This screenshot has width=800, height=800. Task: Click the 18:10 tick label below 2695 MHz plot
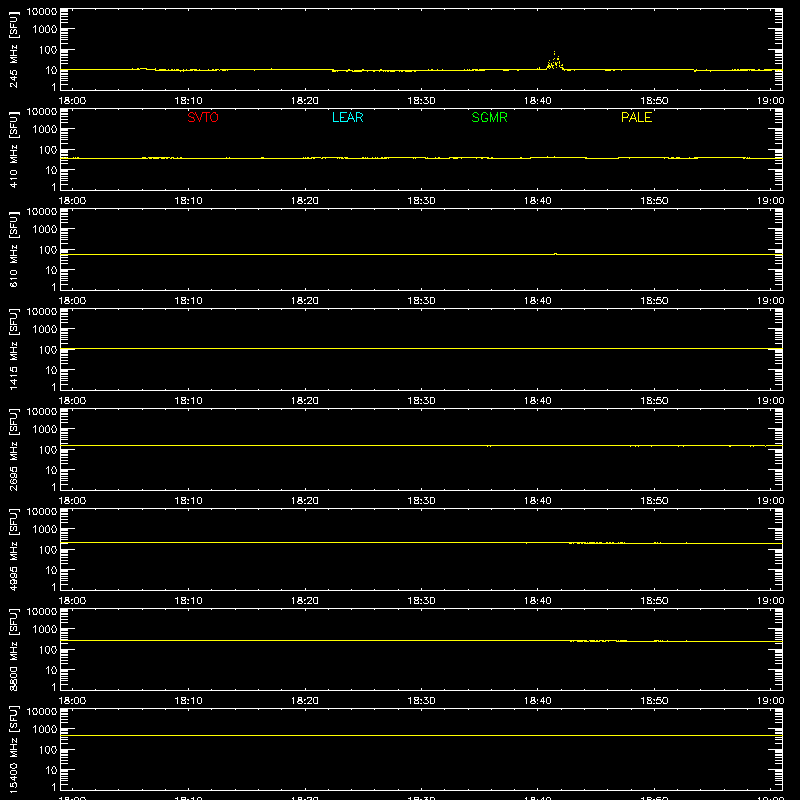coord(188,501)
